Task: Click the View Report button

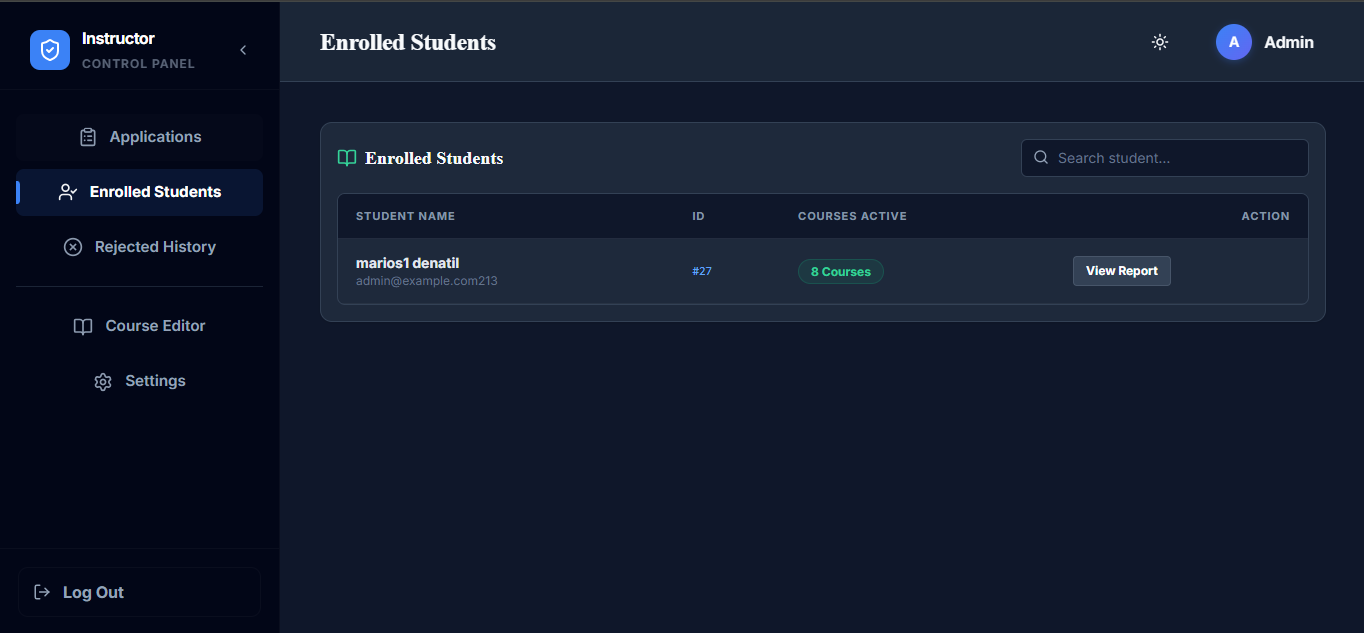Action: pyautogui.click(x=1121, y=270)
